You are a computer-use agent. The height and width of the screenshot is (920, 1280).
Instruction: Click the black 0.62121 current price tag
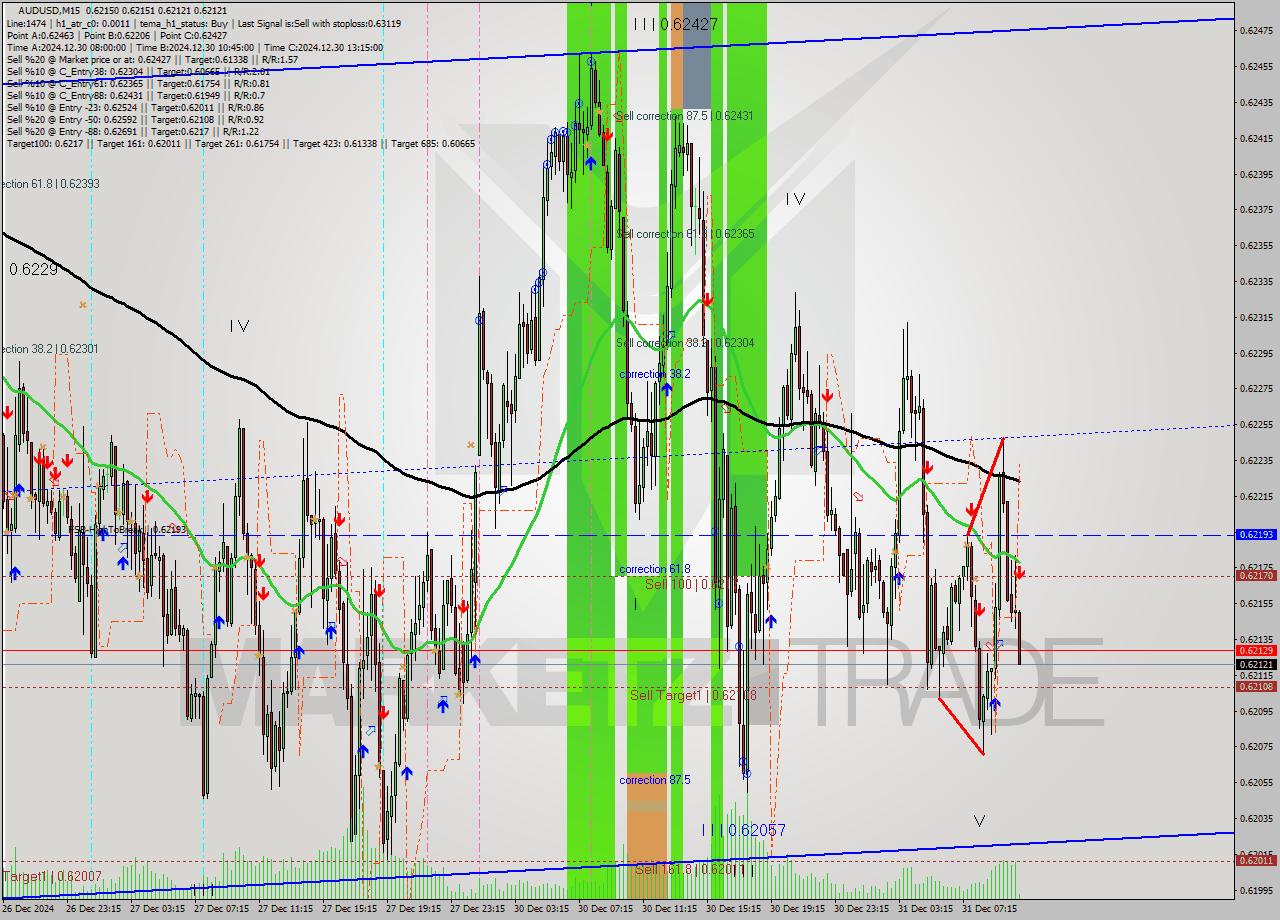[x=1256, y=664]
